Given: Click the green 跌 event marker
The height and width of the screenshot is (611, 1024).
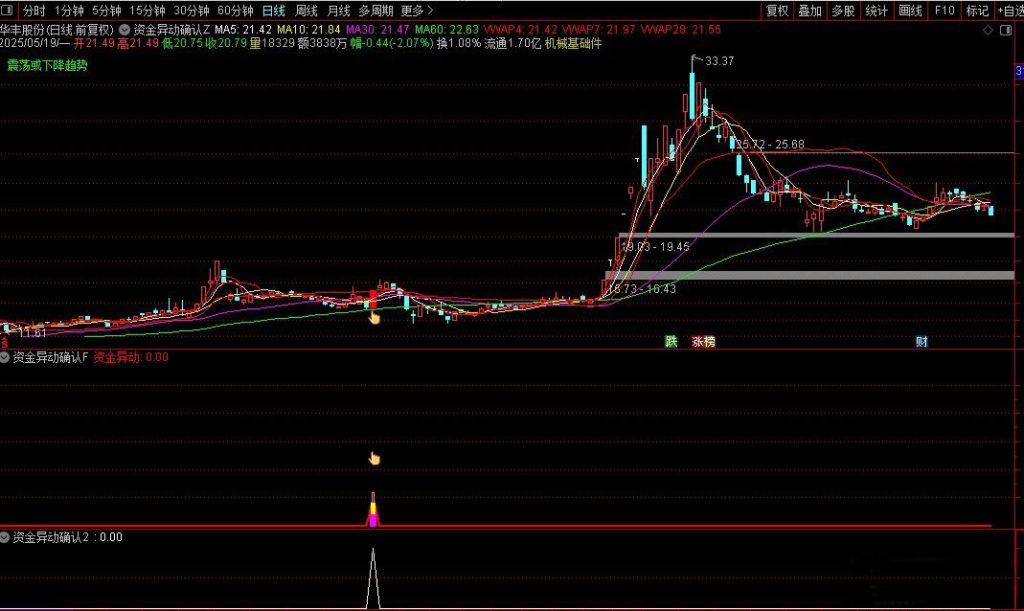Looking at the screenshot, I should click(x=671, y=342).
